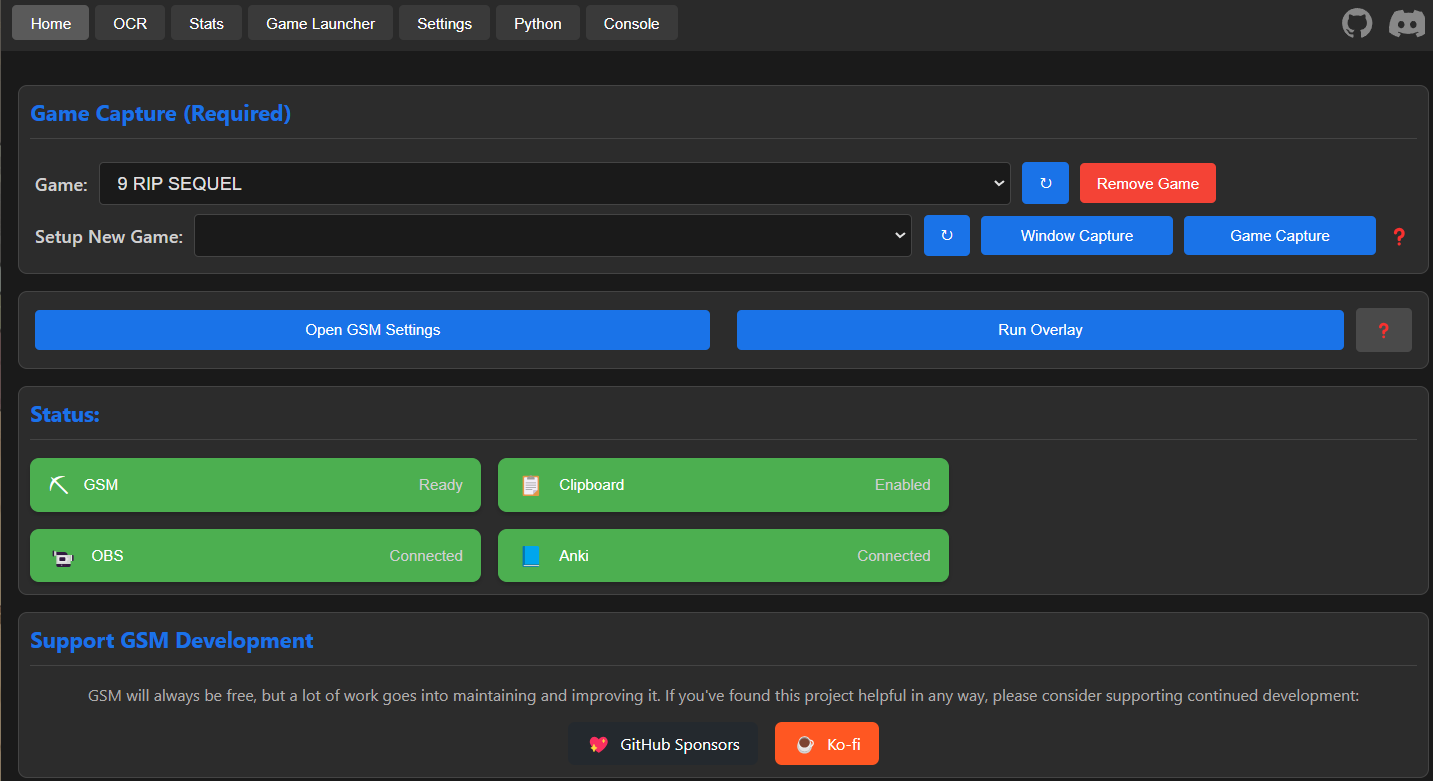Expand the Setup New Game dropdown
This screenshot has height=781, width=1433.
pyautogui.click(x=553, y=236)
